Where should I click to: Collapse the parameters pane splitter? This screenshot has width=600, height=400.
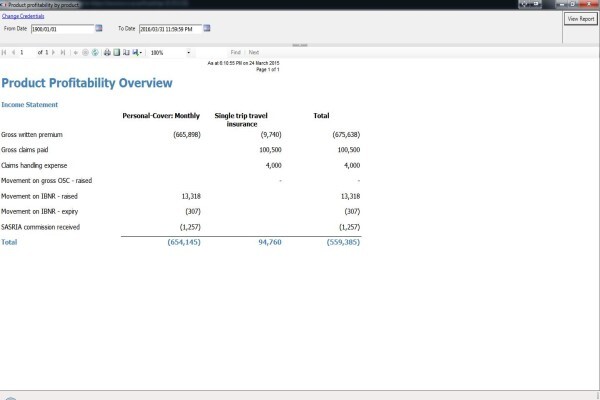[300, 45]
